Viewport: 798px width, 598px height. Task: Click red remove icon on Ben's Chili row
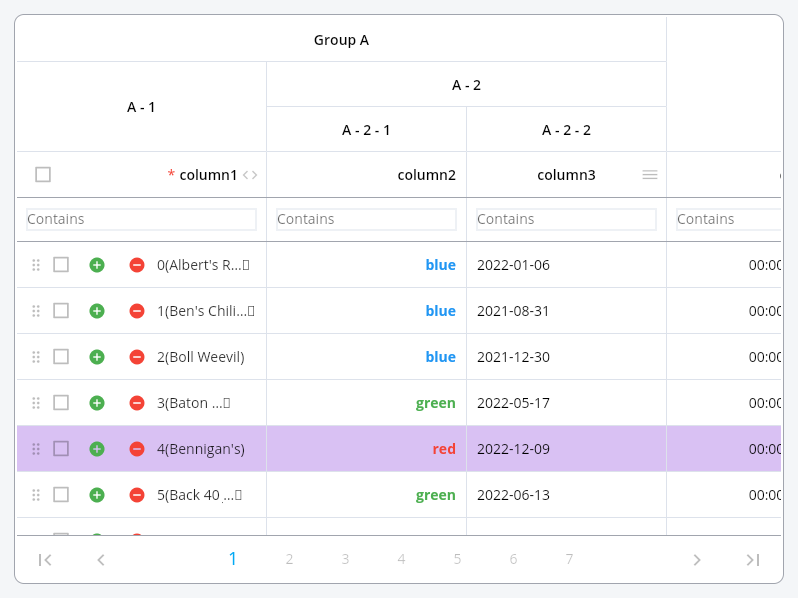coord(137,311)
